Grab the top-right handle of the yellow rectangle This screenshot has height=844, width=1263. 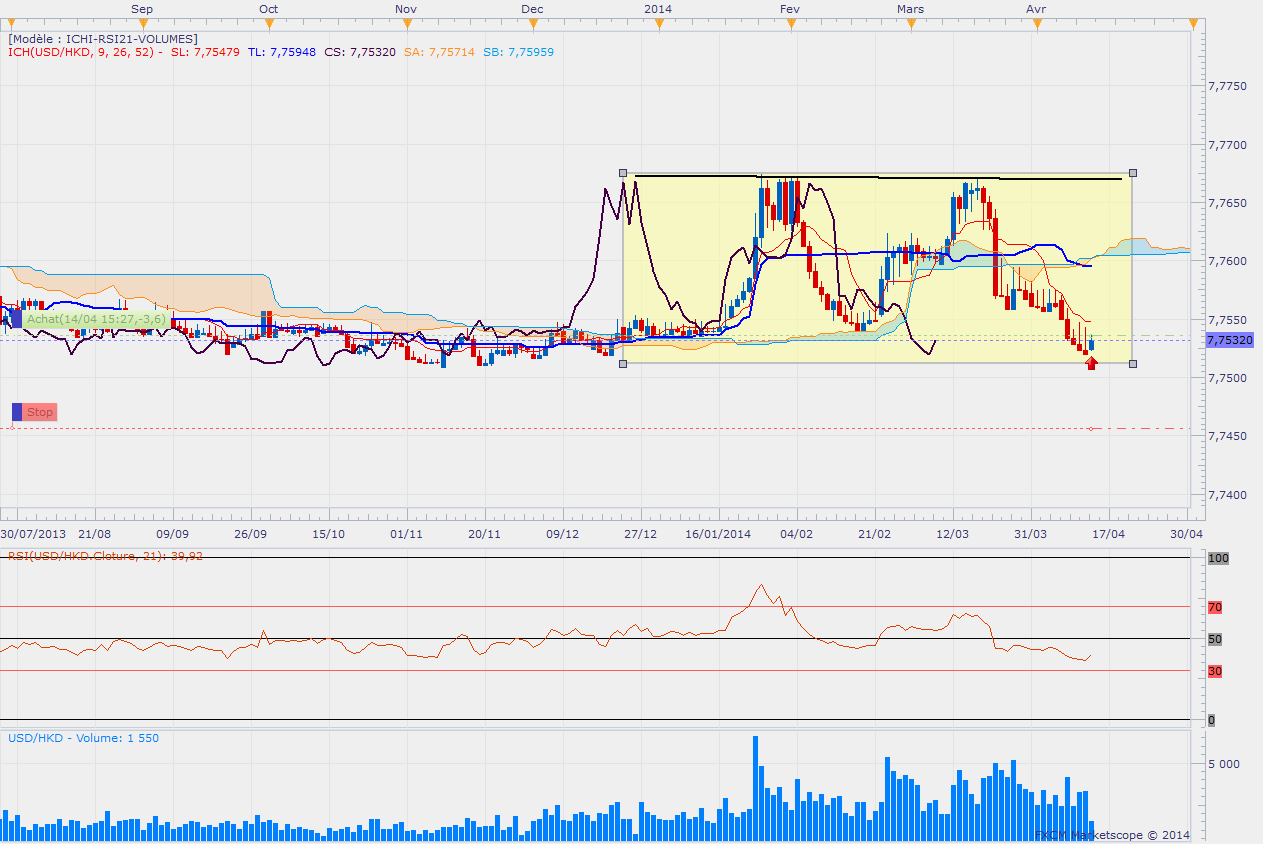tap(1132, 172)
